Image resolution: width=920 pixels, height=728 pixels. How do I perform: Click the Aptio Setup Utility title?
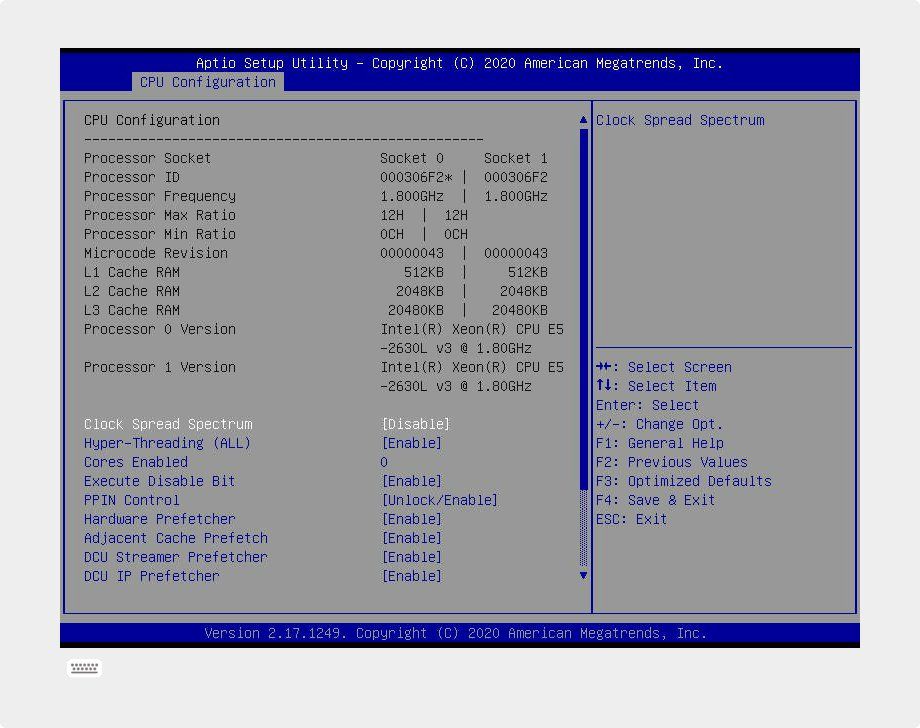click(459, 63)
